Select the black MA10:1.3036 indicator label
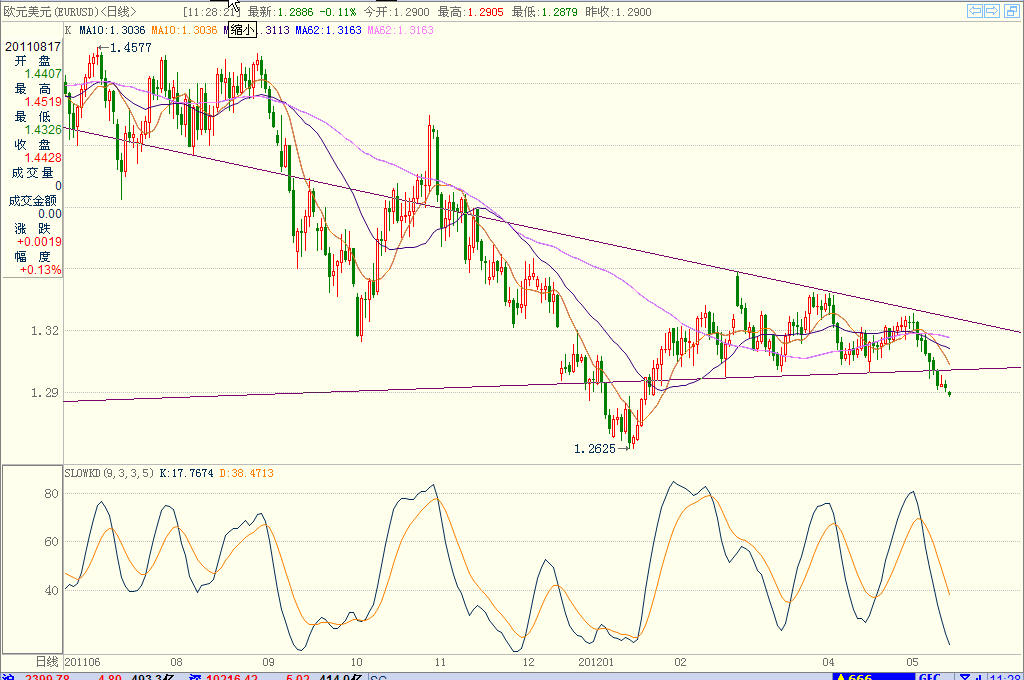The width and height of the screenshot is (1024, 680). [x=112, y=30]
